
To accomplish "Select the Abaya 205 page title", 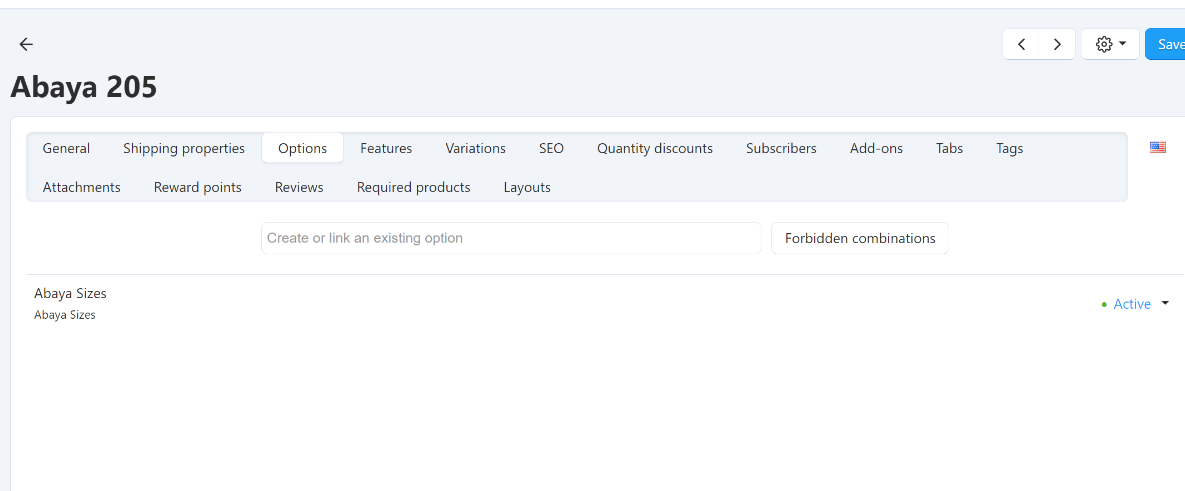I will click(83, 88).
